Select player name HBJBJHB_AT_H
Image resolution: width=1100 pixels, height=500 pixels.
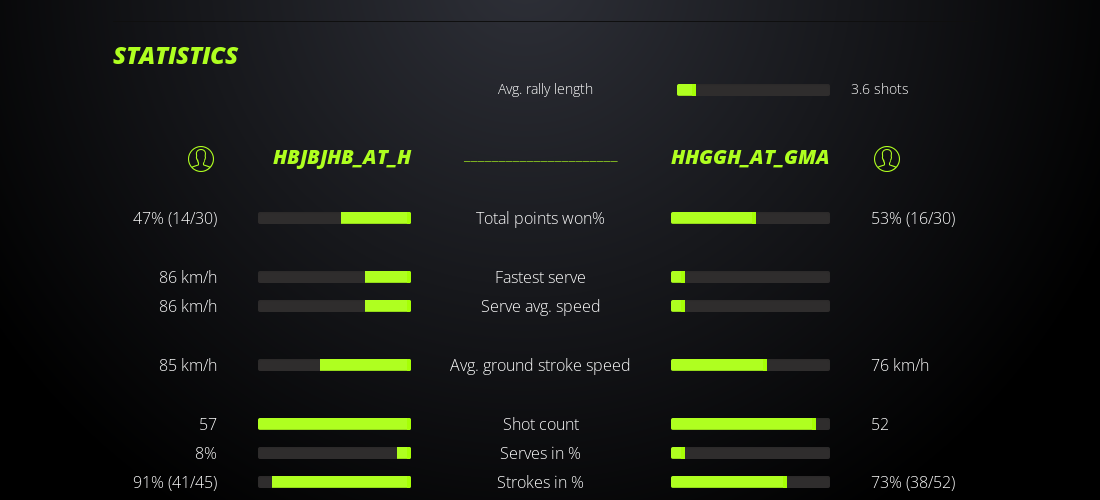342,157
